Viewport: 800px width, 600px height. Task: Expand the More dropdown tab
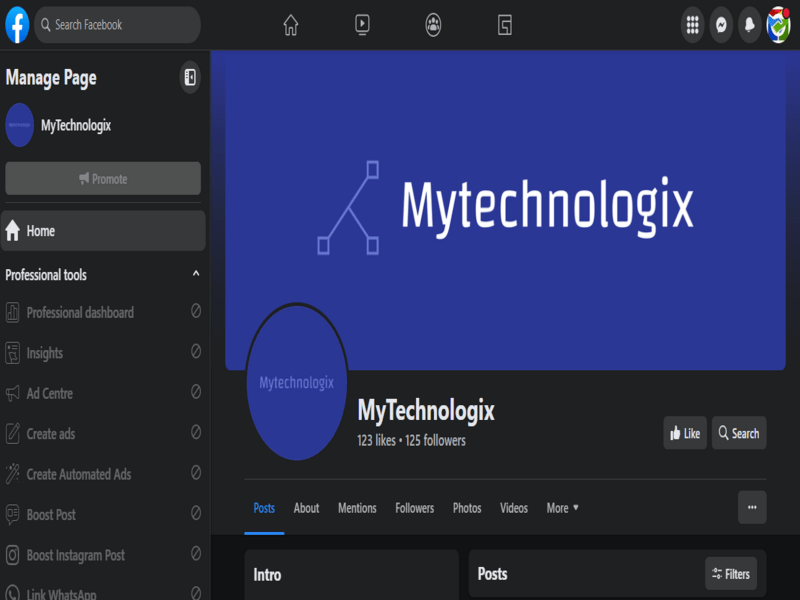tap(563, 508)
